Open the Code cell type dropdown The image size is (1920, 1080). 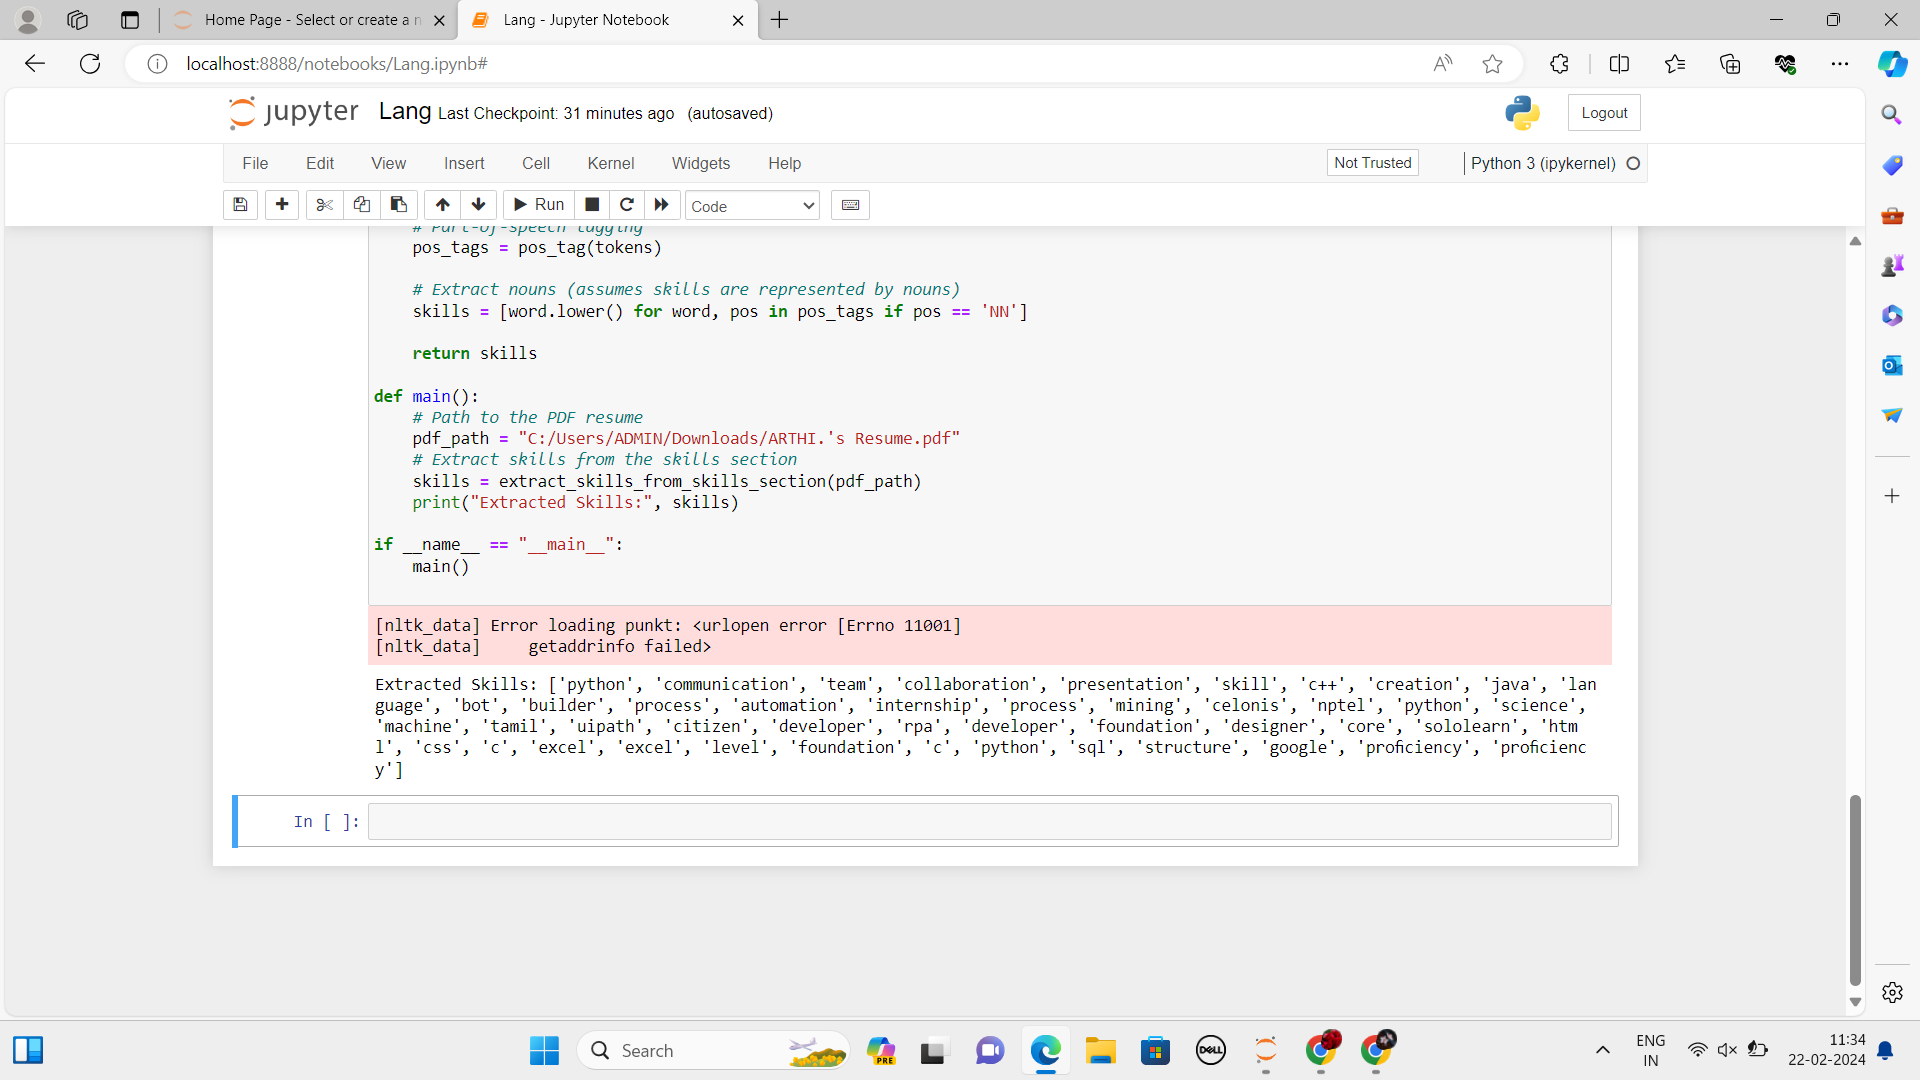[x=752, y=206]
